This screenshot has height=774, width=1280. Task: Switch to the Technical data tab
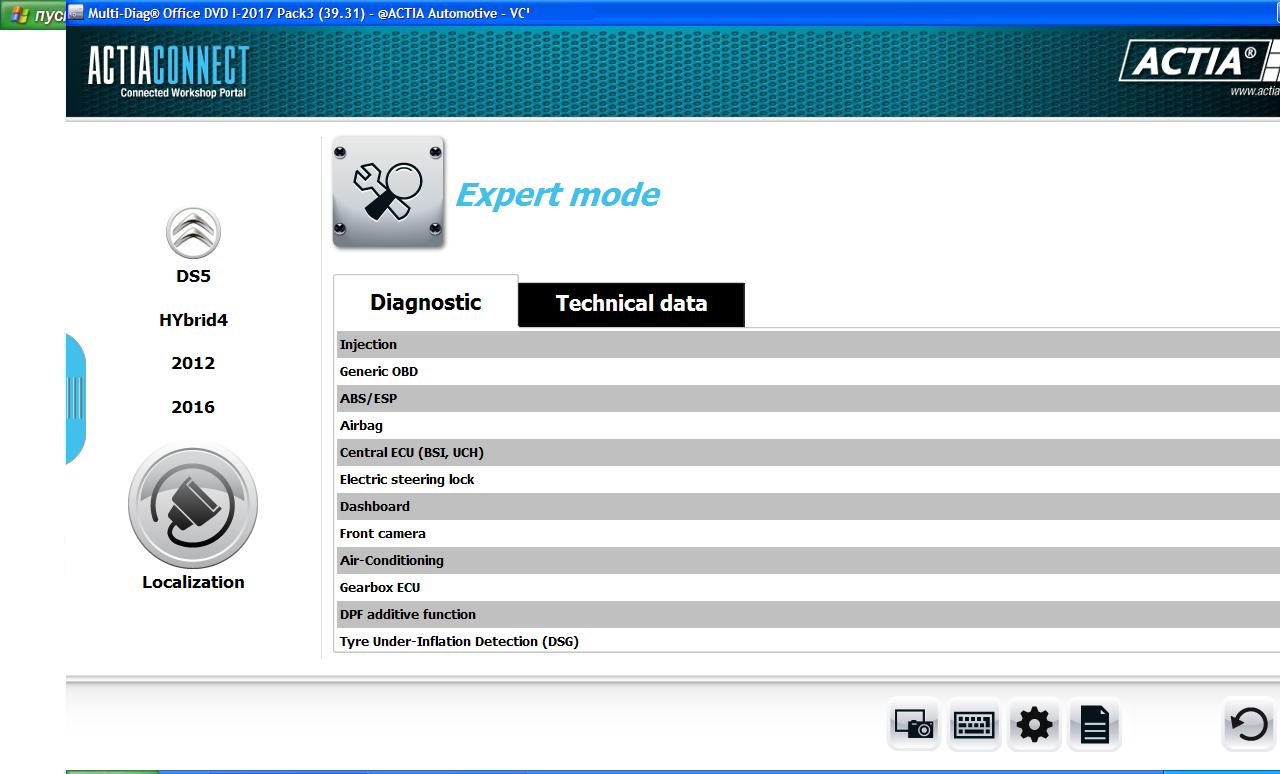pos(631,304)
